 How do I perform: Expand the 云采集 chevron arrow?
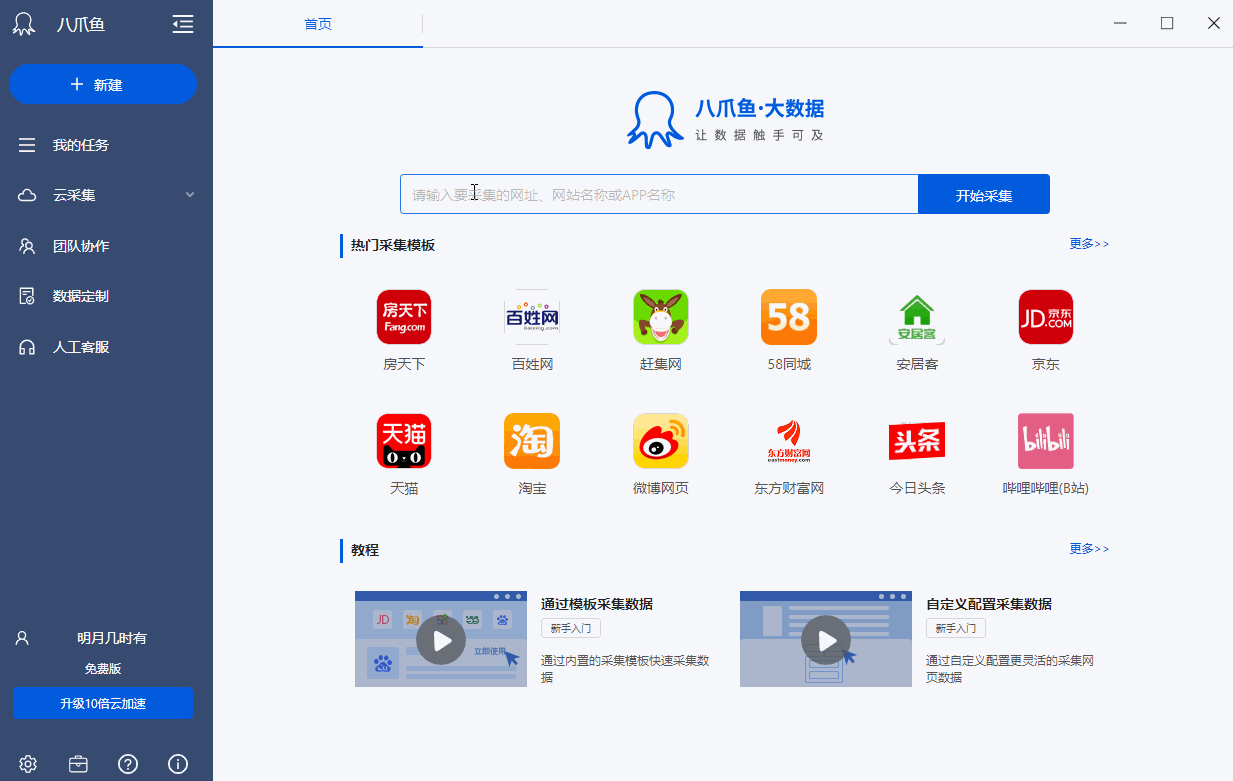click(x=190, y=195)
